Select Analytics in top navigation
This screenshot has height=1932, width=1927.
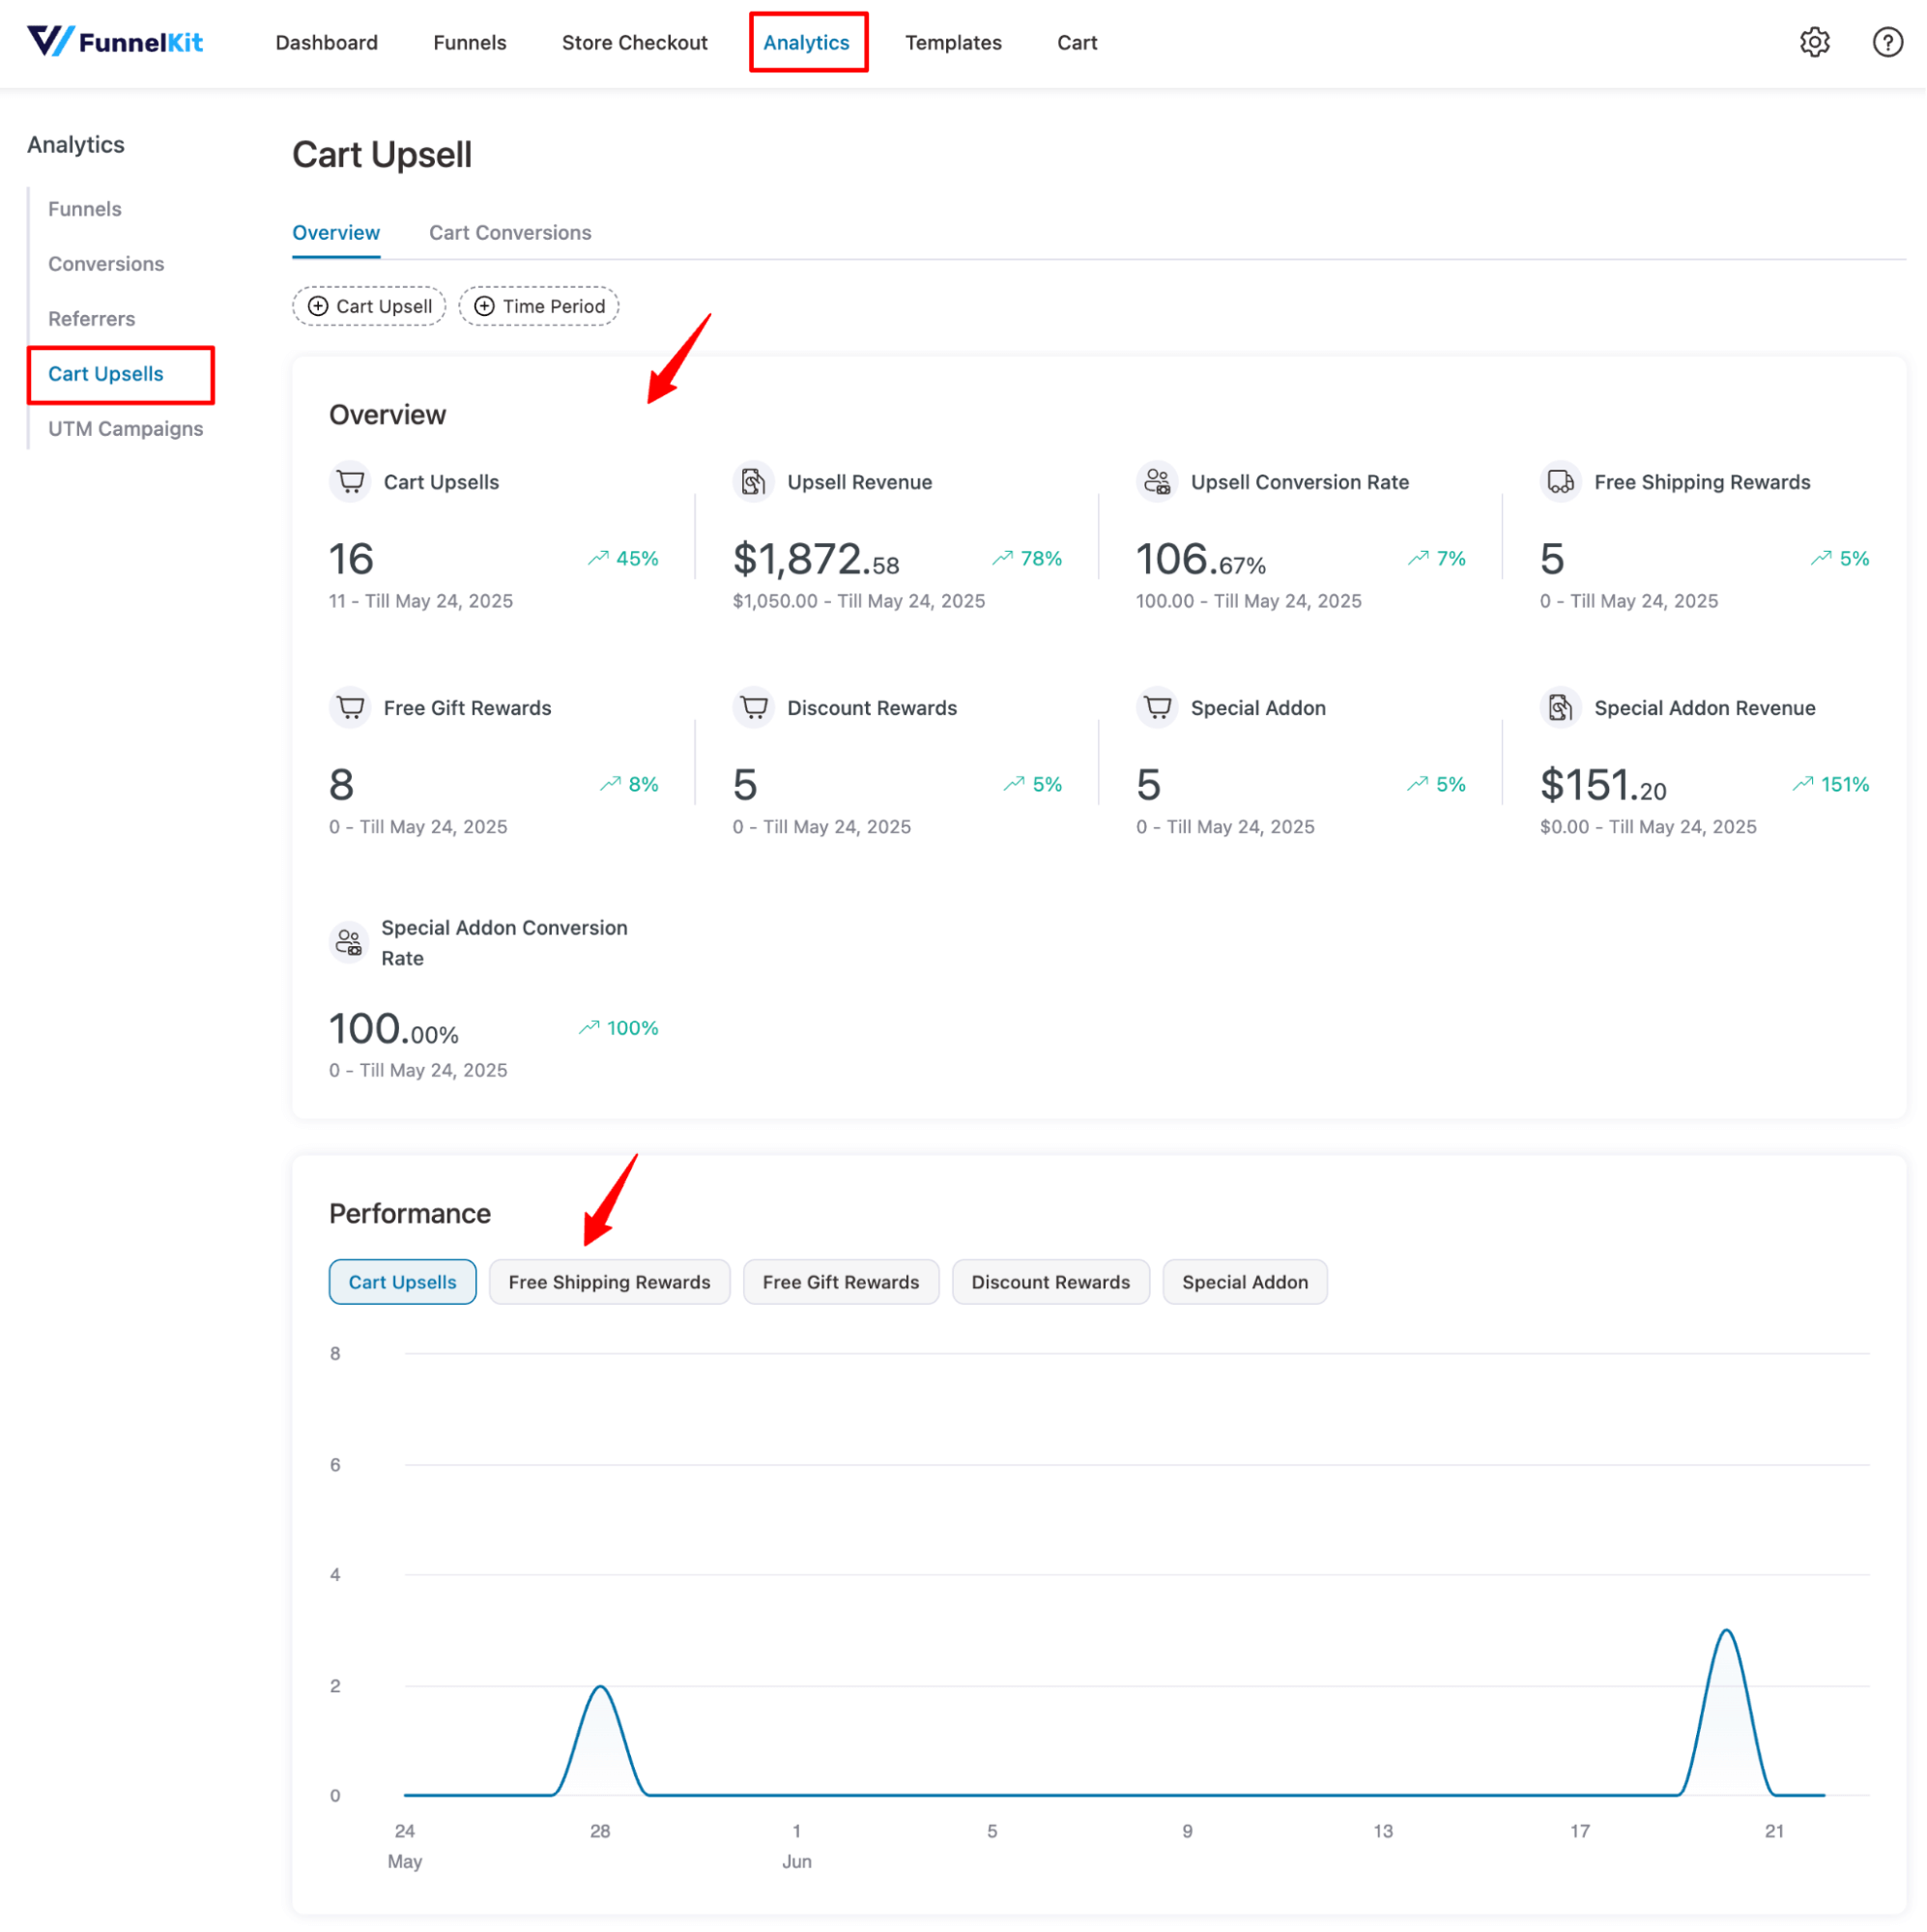[806, 43]
